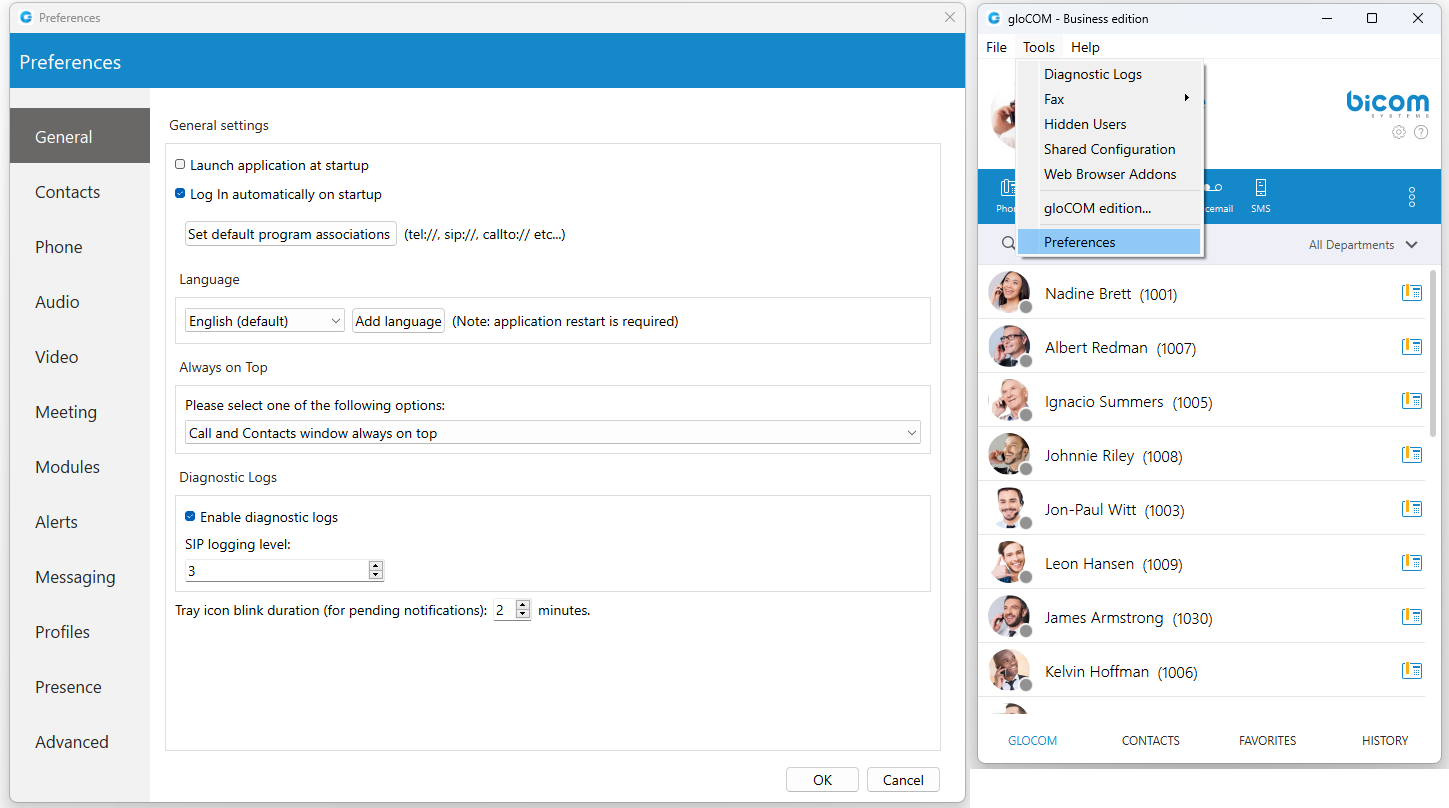Open the Tools menu in gloCOM

(1039, 47)
